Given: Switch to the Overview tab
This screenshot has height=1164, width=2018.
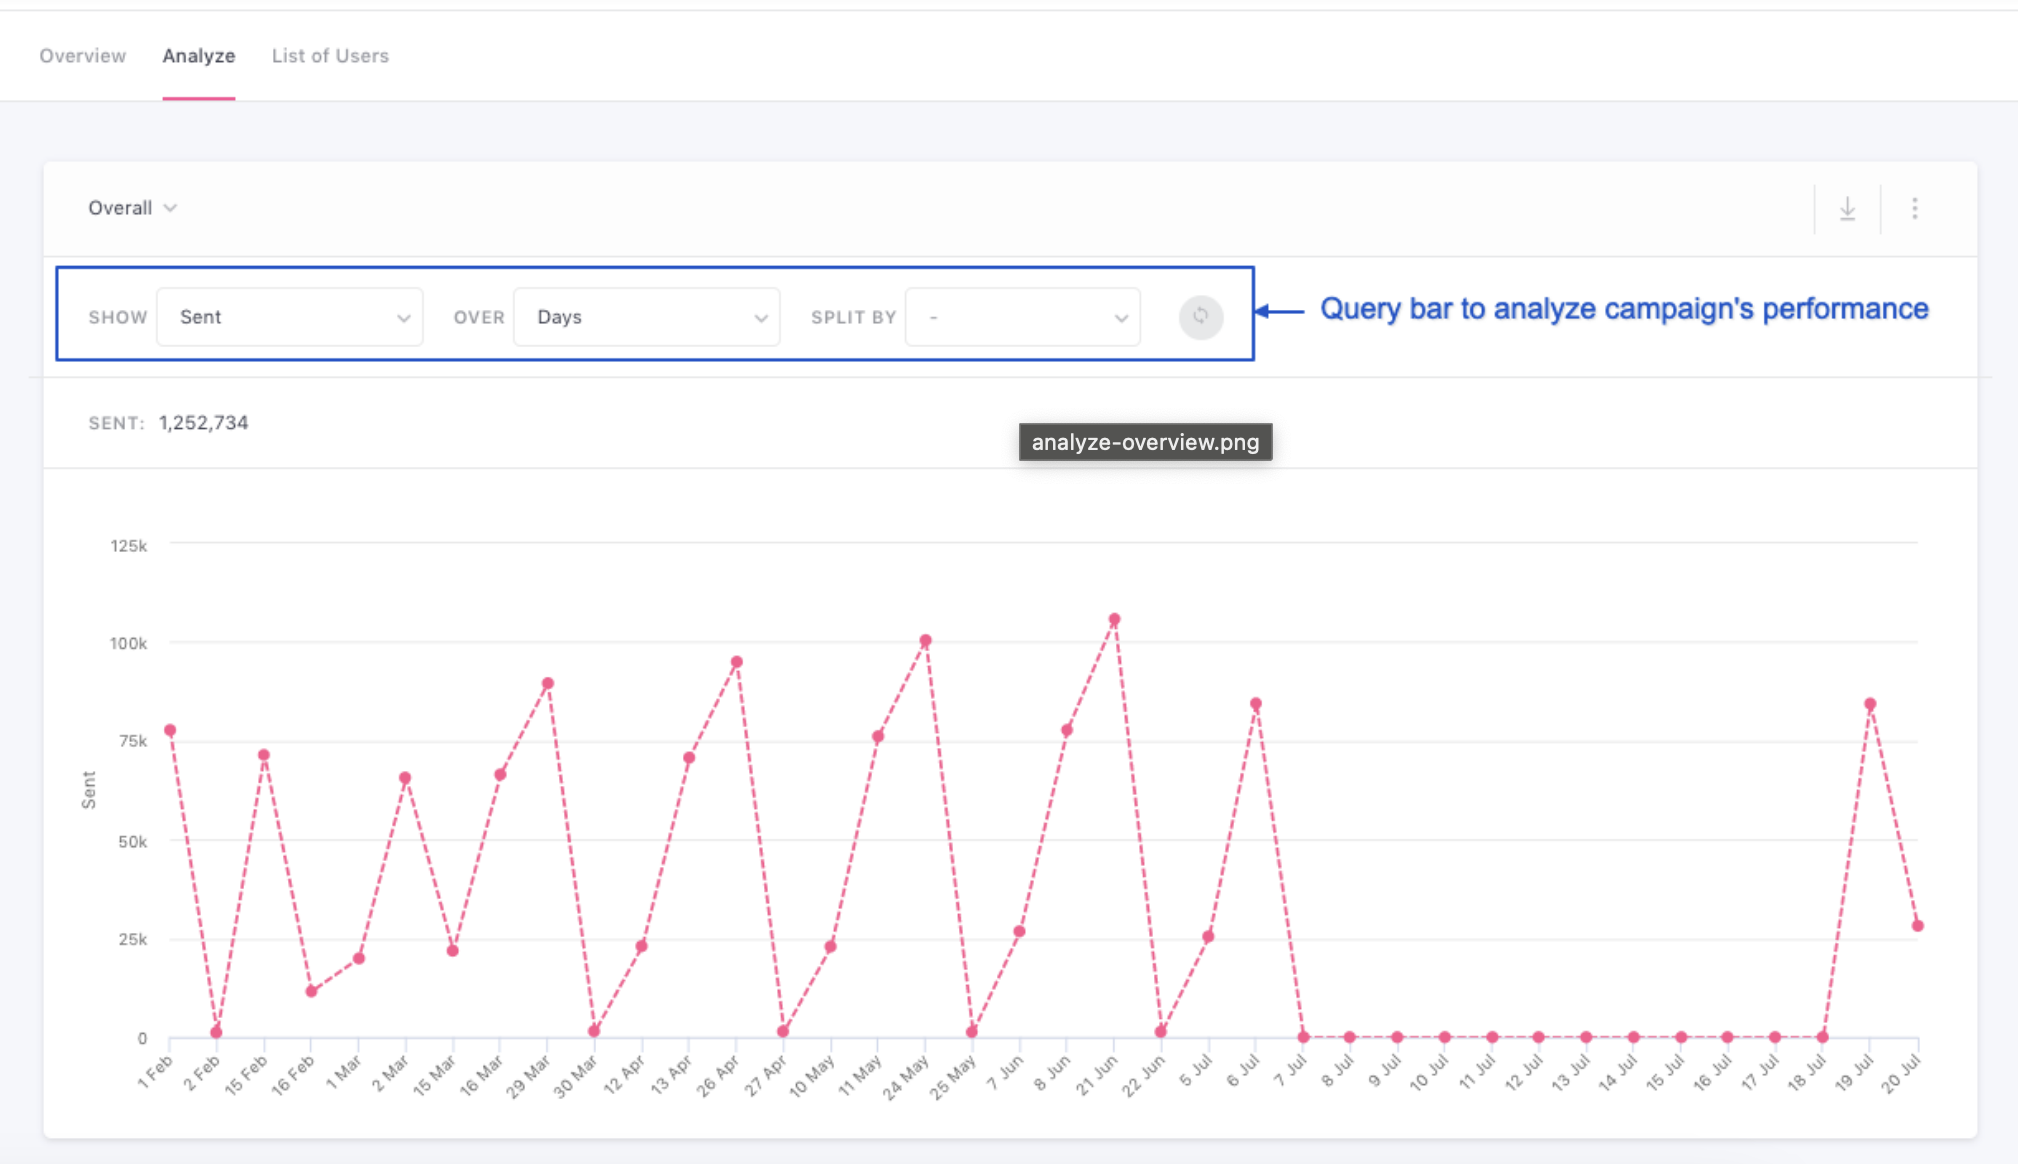Looking at the screenshot, I should pyautogui.click(x=83, y=56).
